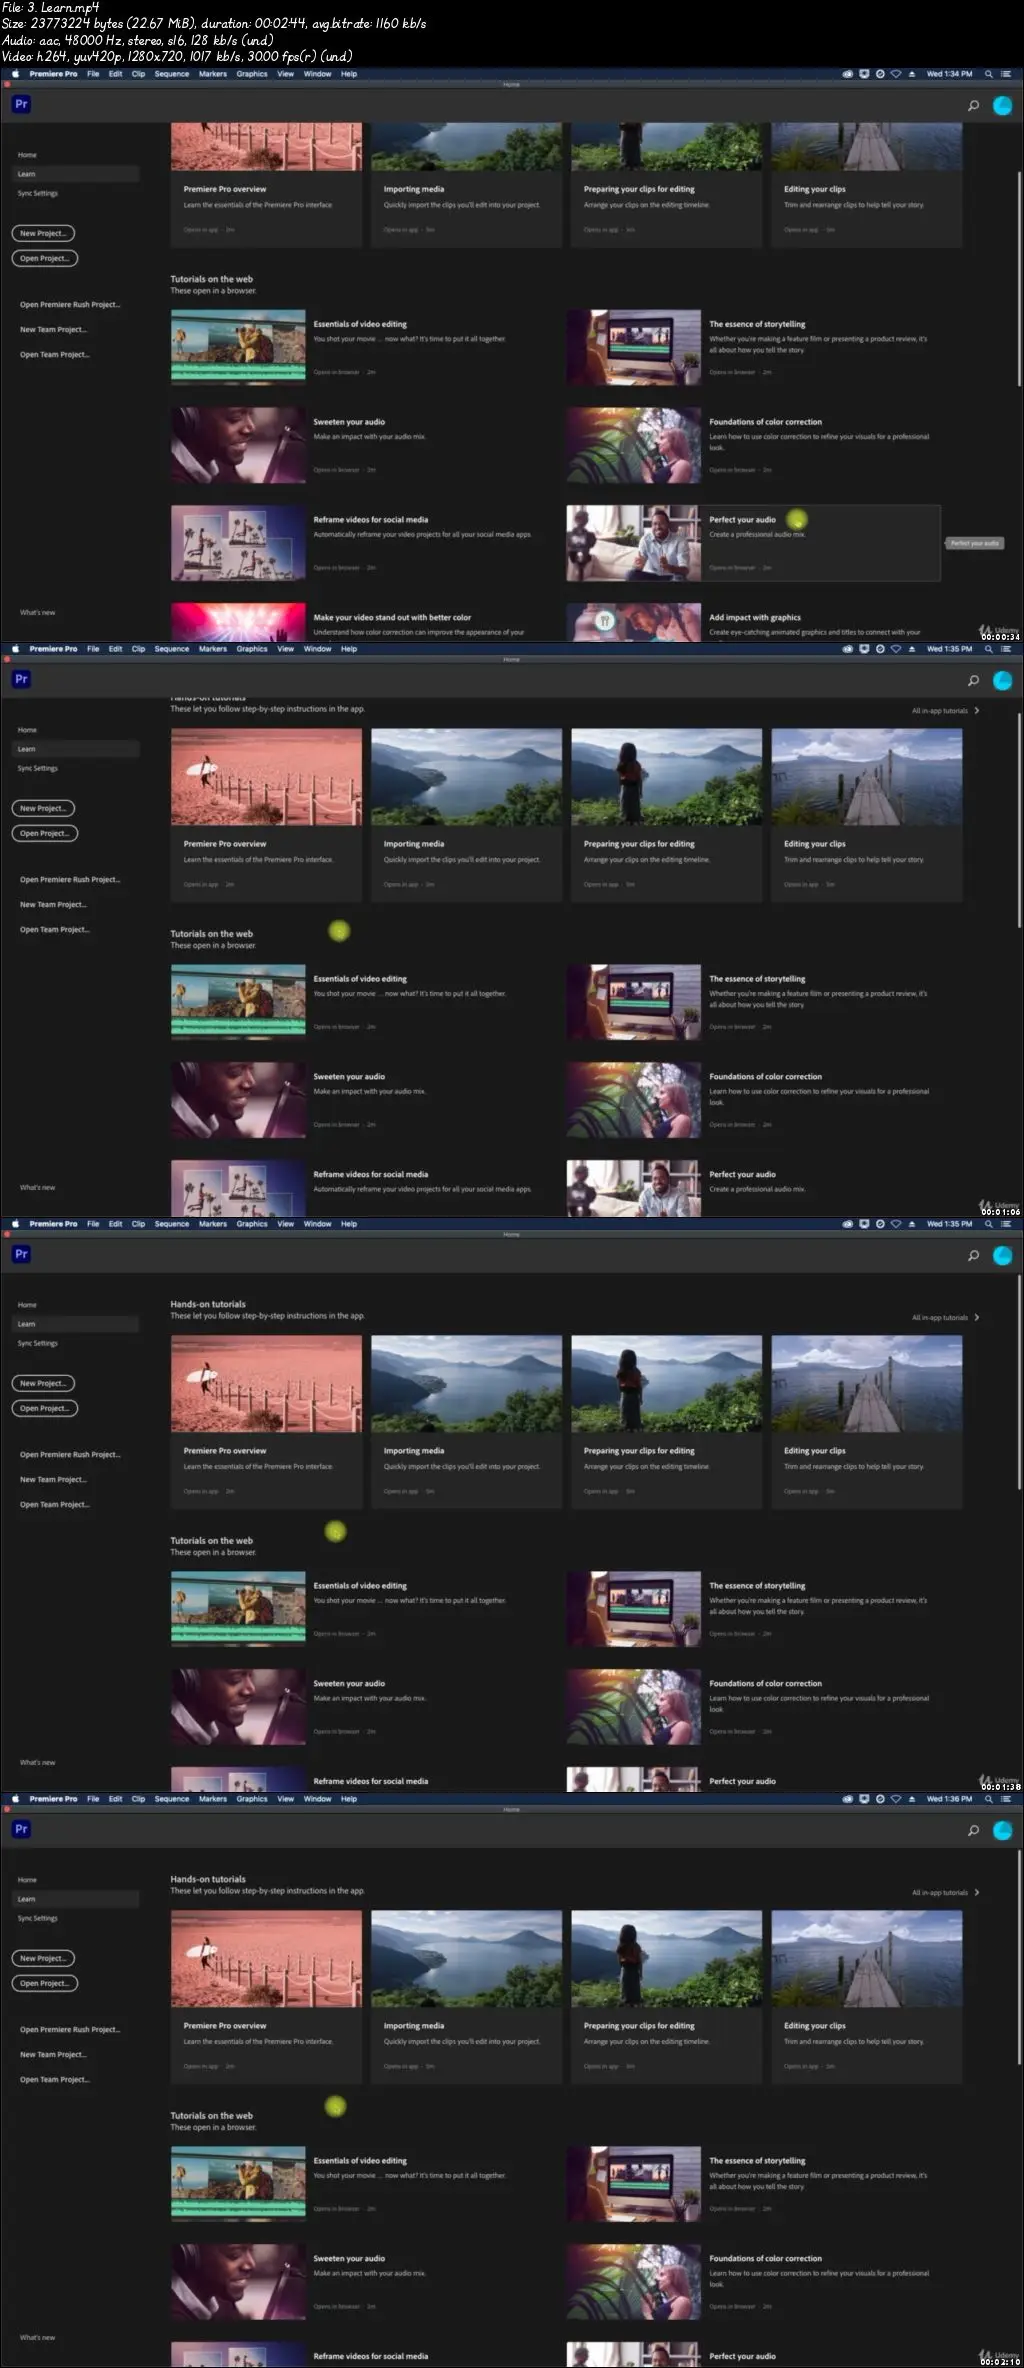Select Home in the second frame's sidebar
The width and height of the screenshot is (1024, 2368).
(x=27, y=730)
